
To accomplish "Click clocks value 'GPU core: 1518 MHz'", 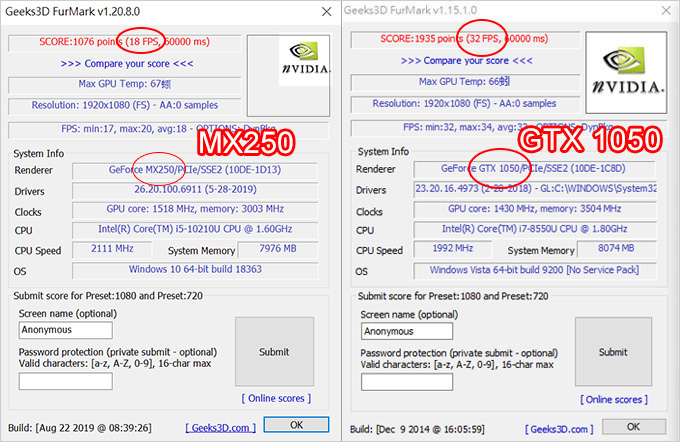I will click(x=195, y=209).
